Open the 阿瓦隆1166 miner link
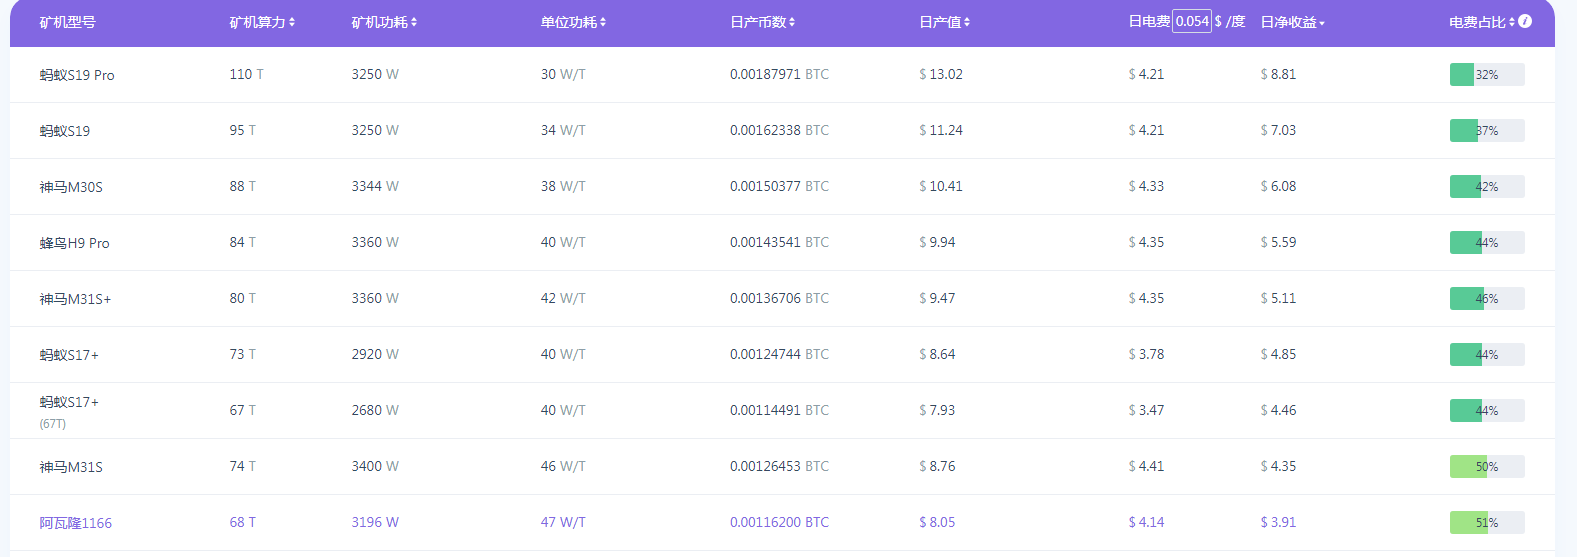Screen dimensions: 1577x557 click(x=76, y=523)
